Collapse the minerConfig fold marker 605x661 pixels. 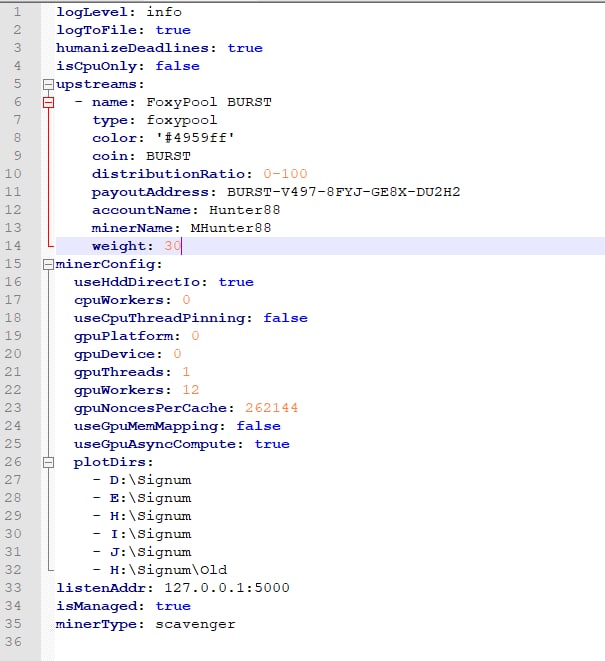coord(48,264)
